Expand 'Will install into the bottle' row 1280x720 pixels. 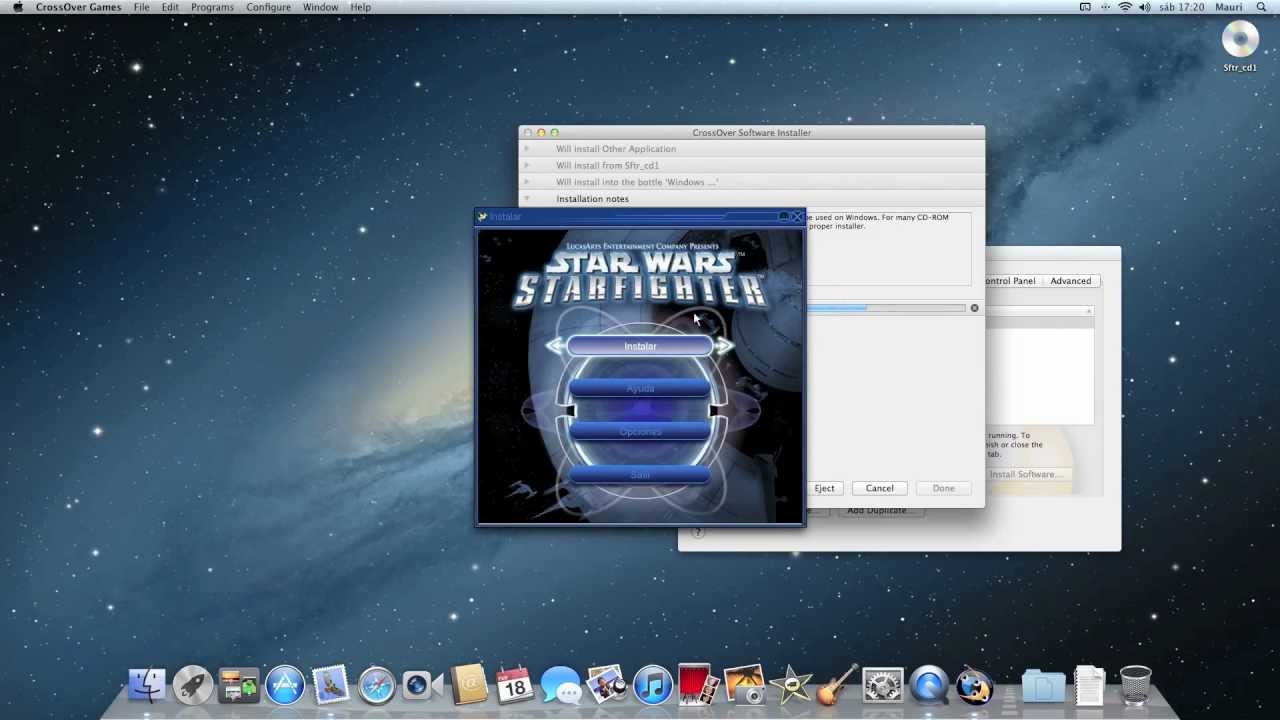coord(527,182)
